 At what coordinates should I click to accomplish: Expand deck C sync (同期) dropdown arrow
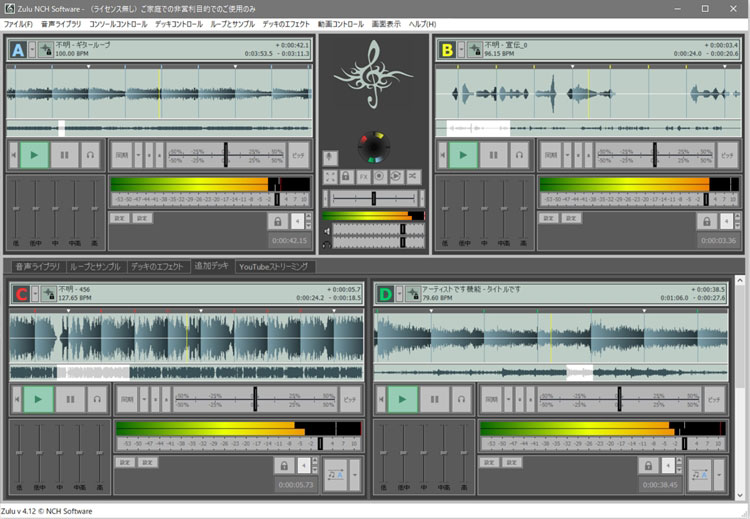click(144, 399)
